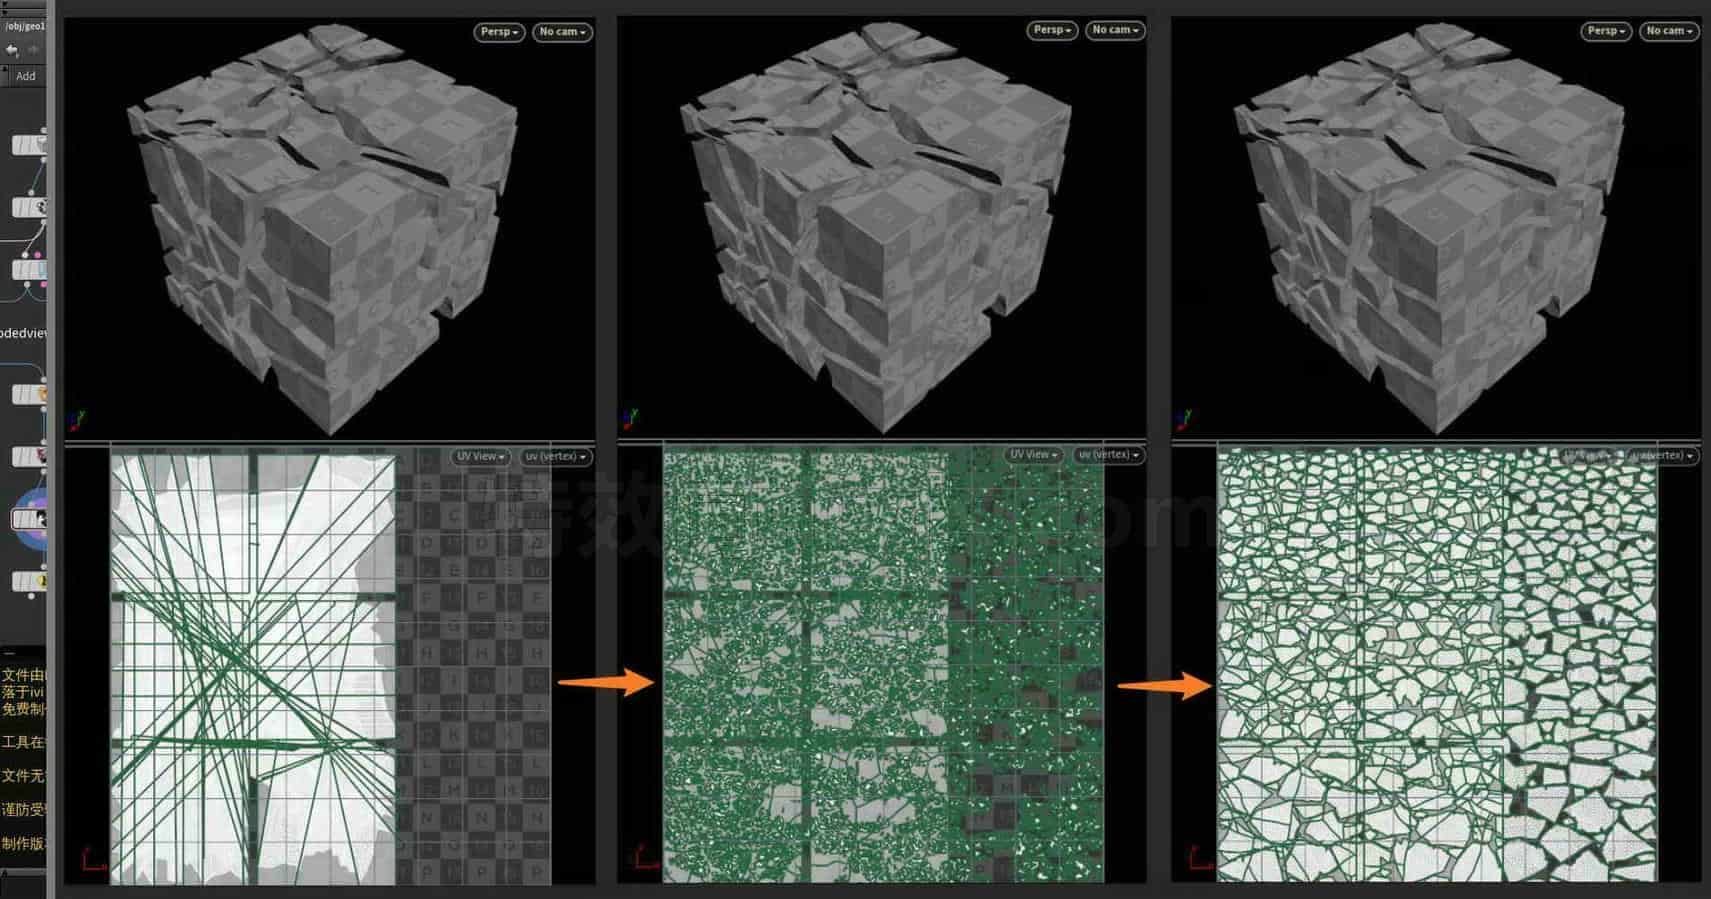
Task: Click the fractured cube in the middle 3D viewport
Action: (876, 232)
